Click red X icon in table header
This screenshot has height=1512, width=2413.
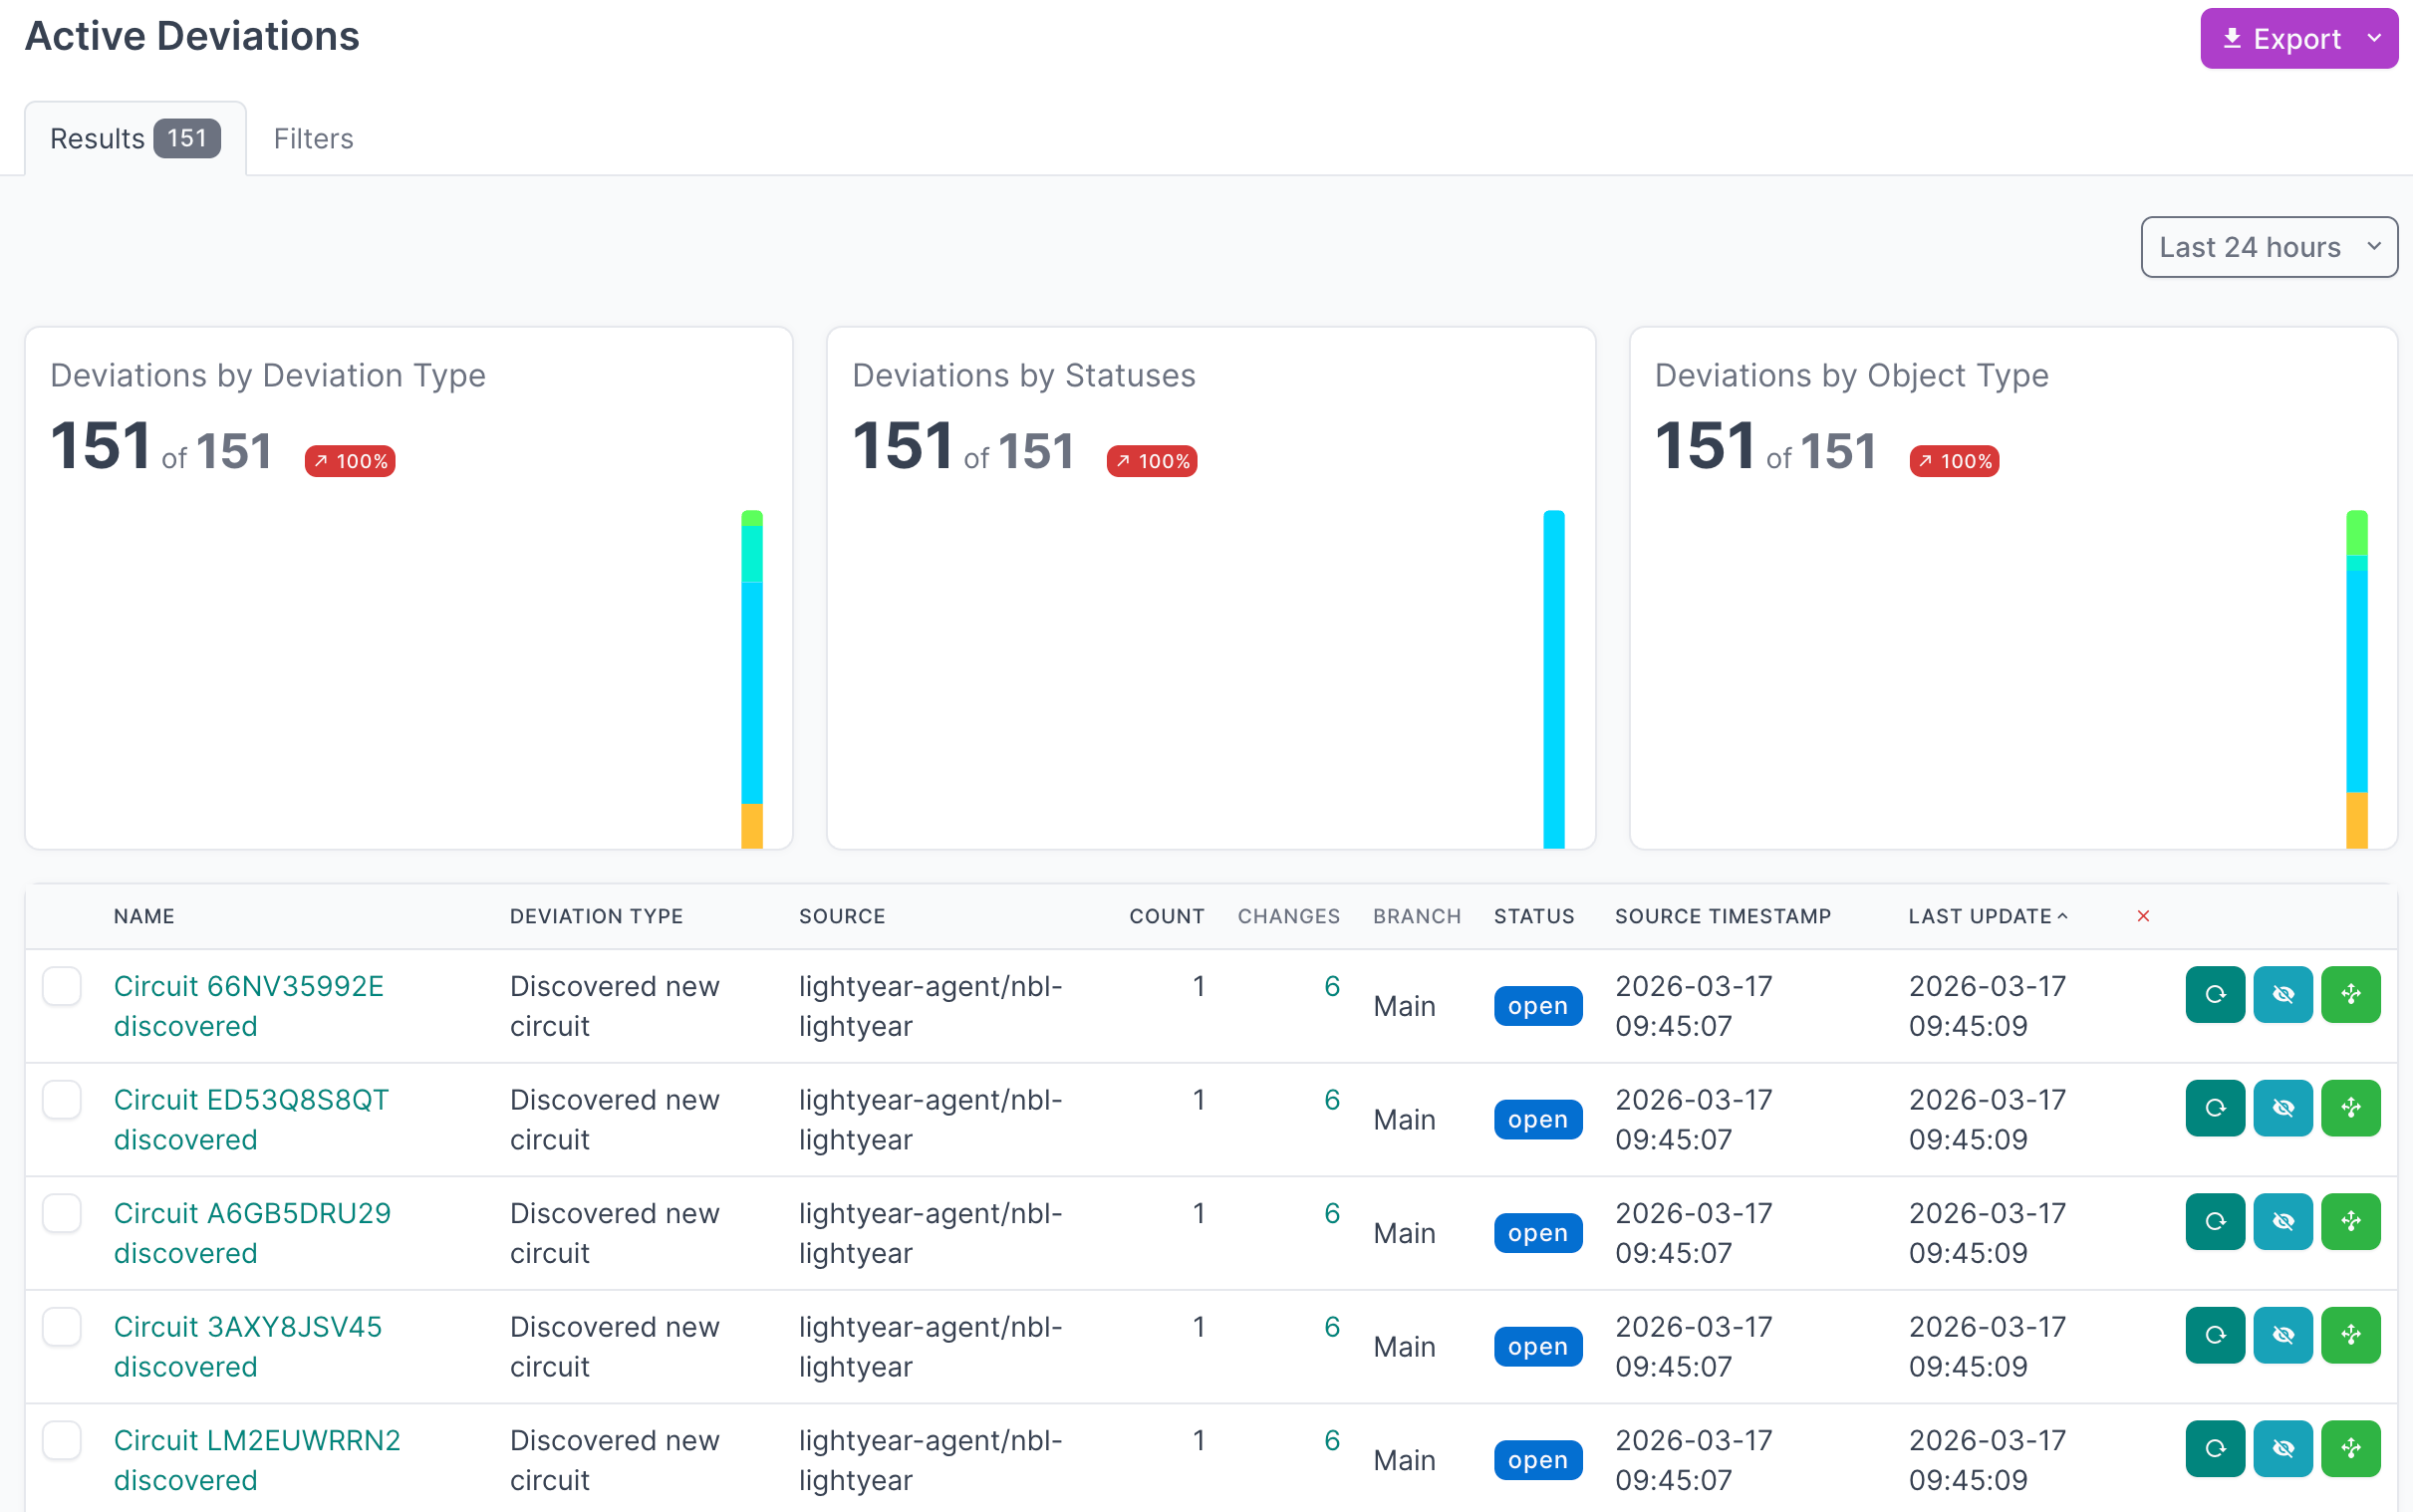(2143, 916)
